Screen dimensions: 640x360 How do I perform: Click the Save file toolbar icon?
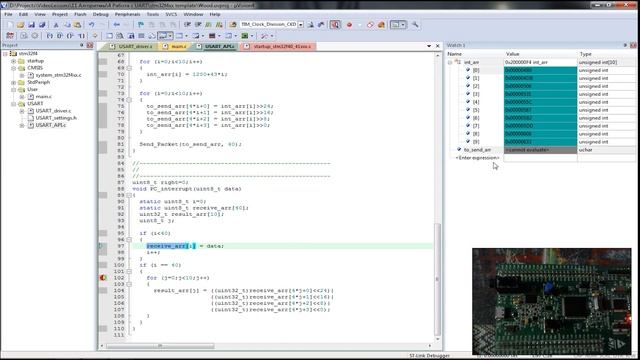point(31,25)
